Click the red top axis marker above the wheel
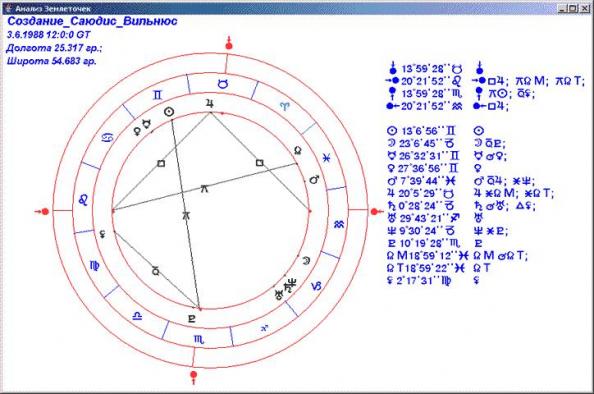 point(228,44)
